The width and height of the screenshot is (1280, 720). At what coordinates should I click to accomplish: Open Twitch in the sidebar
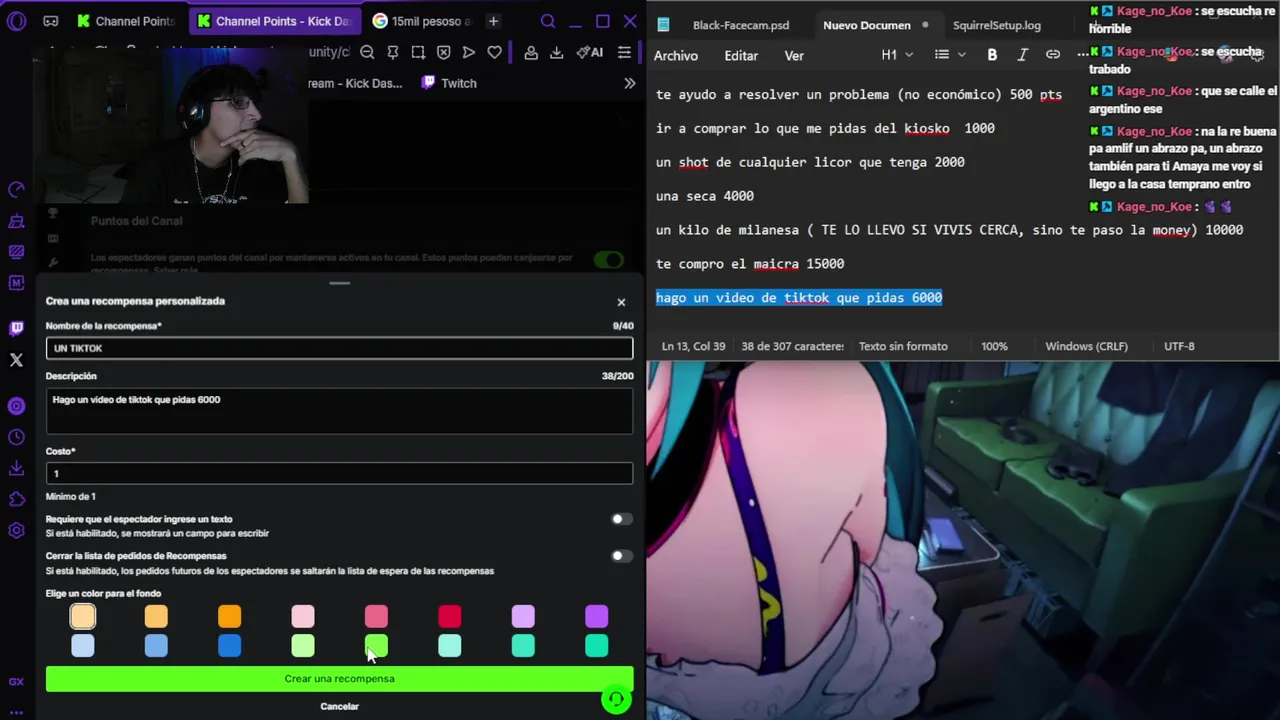coord(16,328)
